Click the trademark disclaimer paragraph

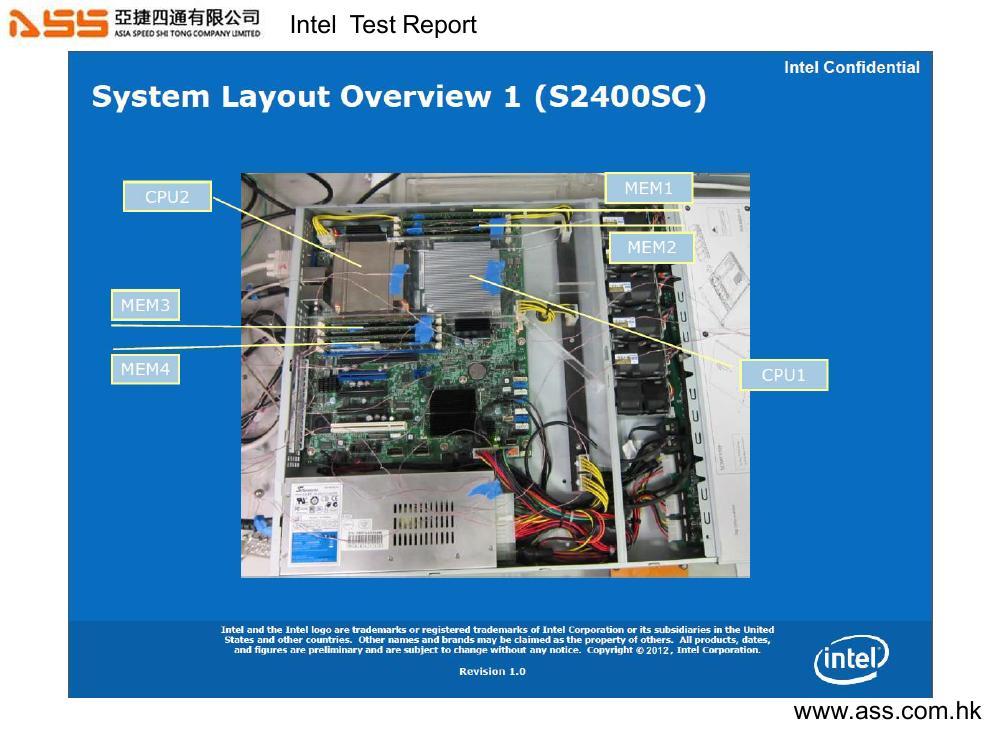click(x=497, y=640)
